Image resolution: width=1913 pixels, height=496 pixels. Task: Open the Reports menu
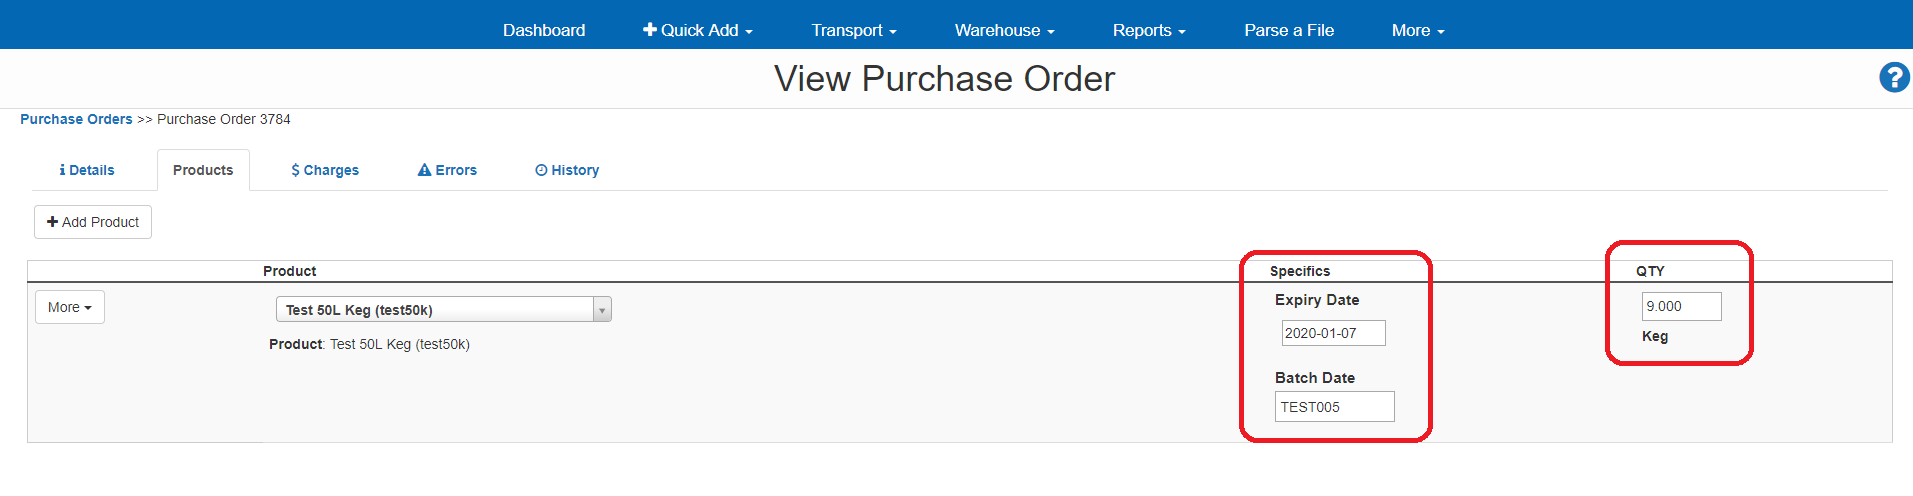(1148, 30)
